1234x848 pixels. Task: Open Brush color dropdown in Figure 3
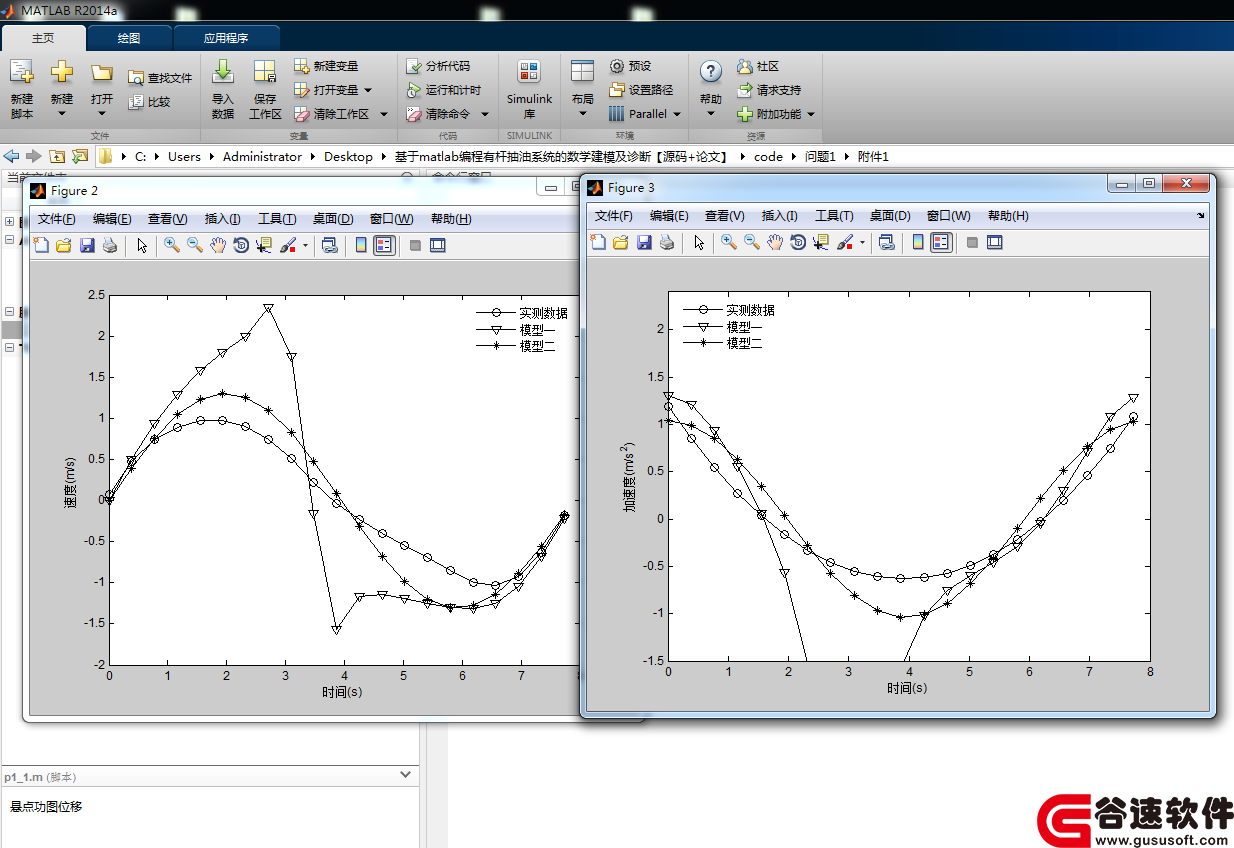pyautogui.click(x=862, y=242)
